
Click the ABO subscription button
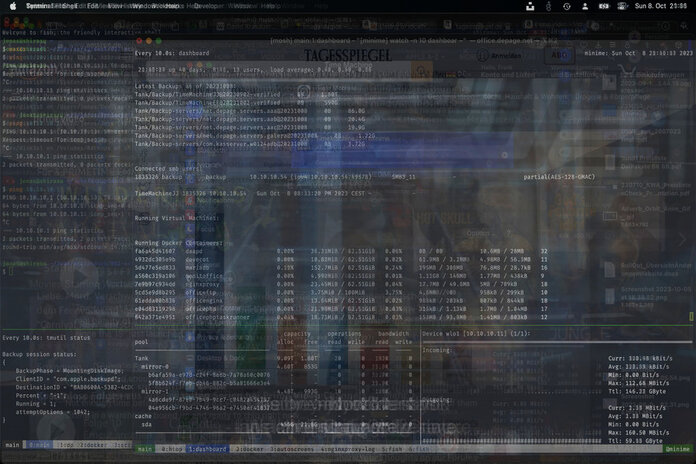[x=560, y=56]
